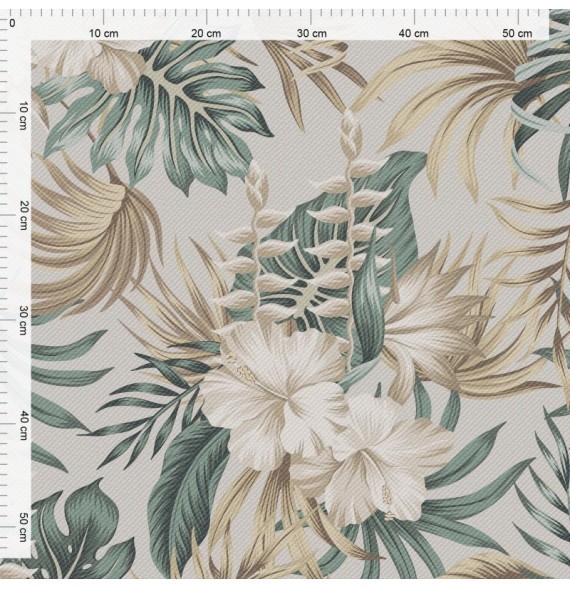Click the large white hibiscus flower in center
This screenshot has width=570, height=589.
(x=276, y=393)
